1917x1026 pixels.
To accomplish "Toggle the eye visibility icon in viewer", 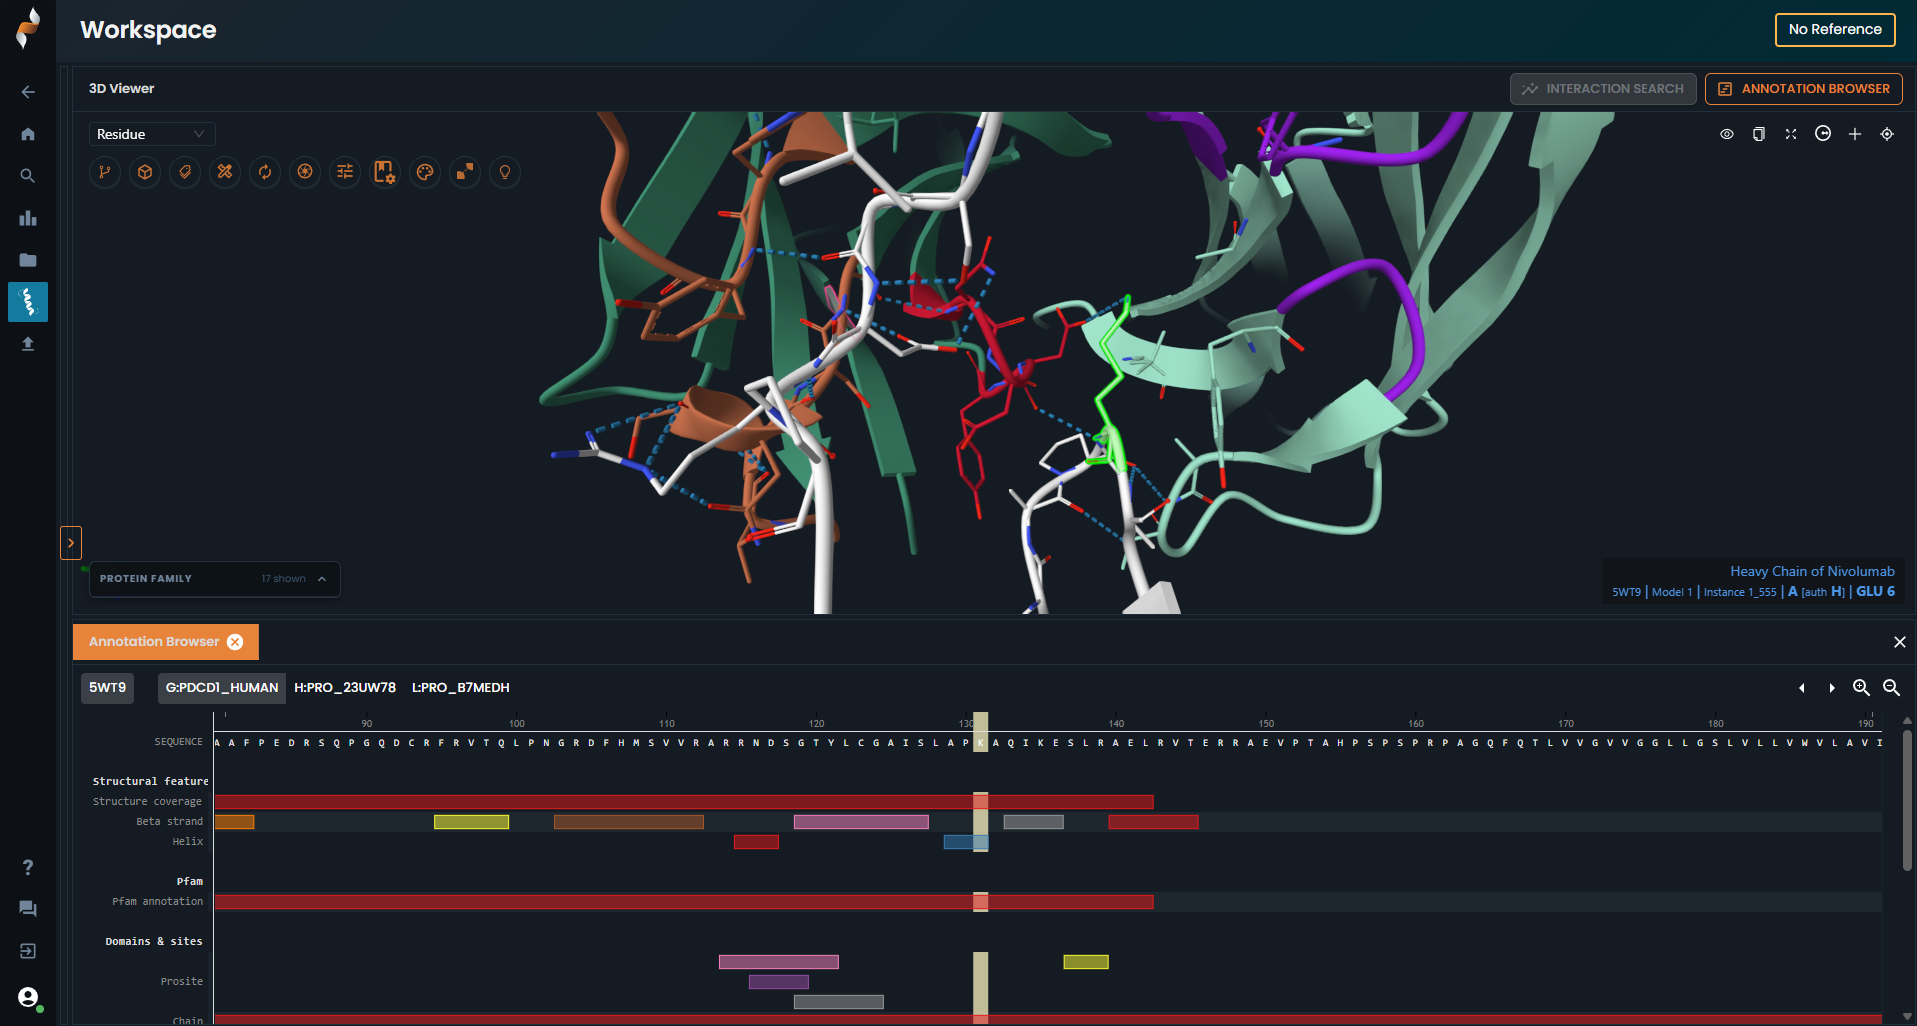I will point(1727,134).
